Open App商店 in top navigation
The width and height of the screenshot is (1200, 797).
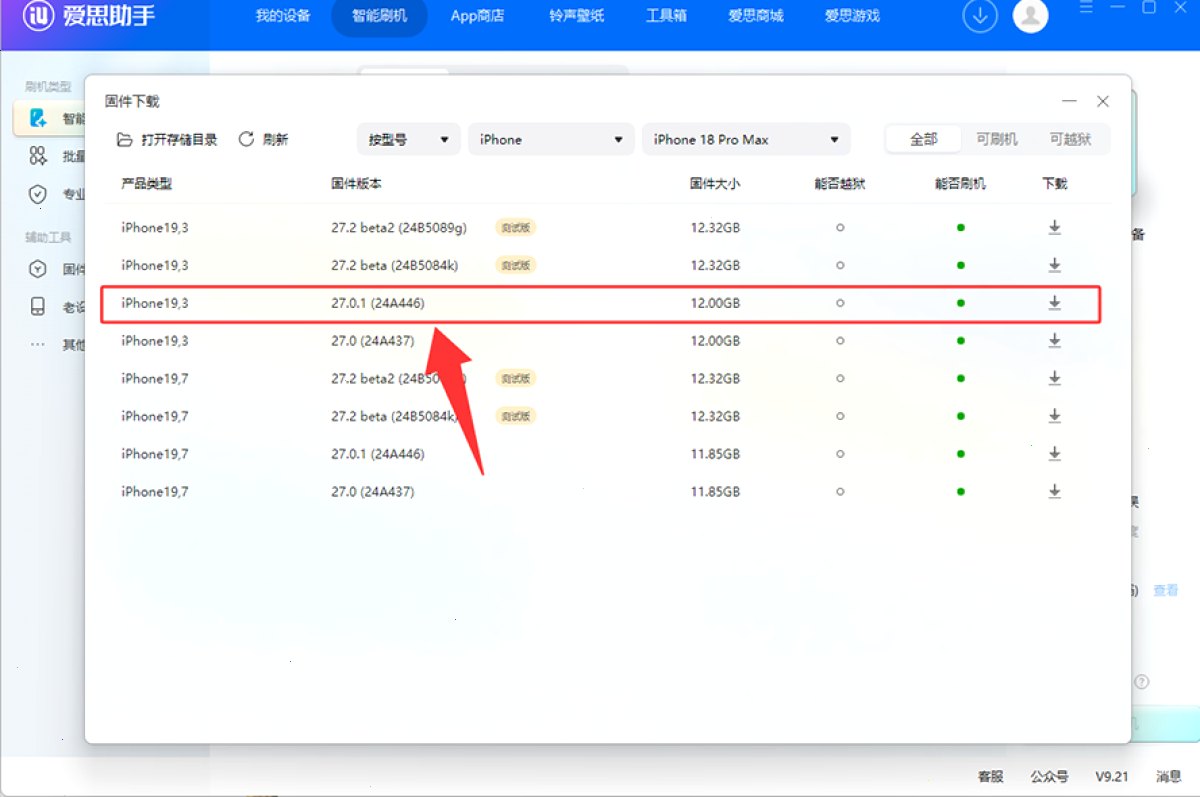tap(477, 16)
